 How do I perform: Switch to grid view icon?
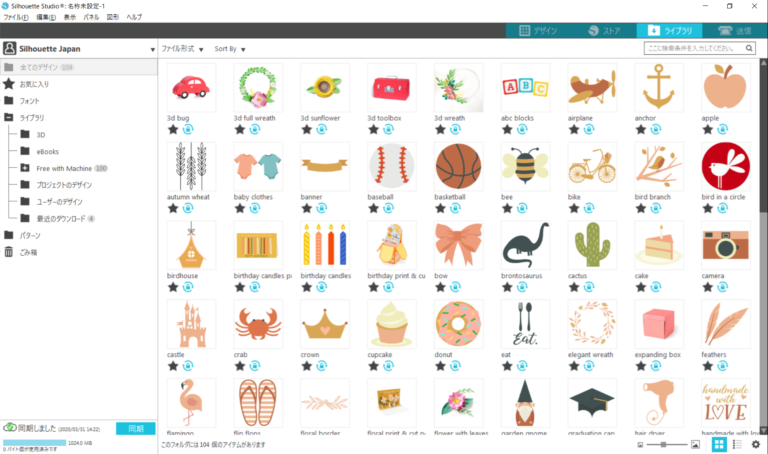coord(719,444)
